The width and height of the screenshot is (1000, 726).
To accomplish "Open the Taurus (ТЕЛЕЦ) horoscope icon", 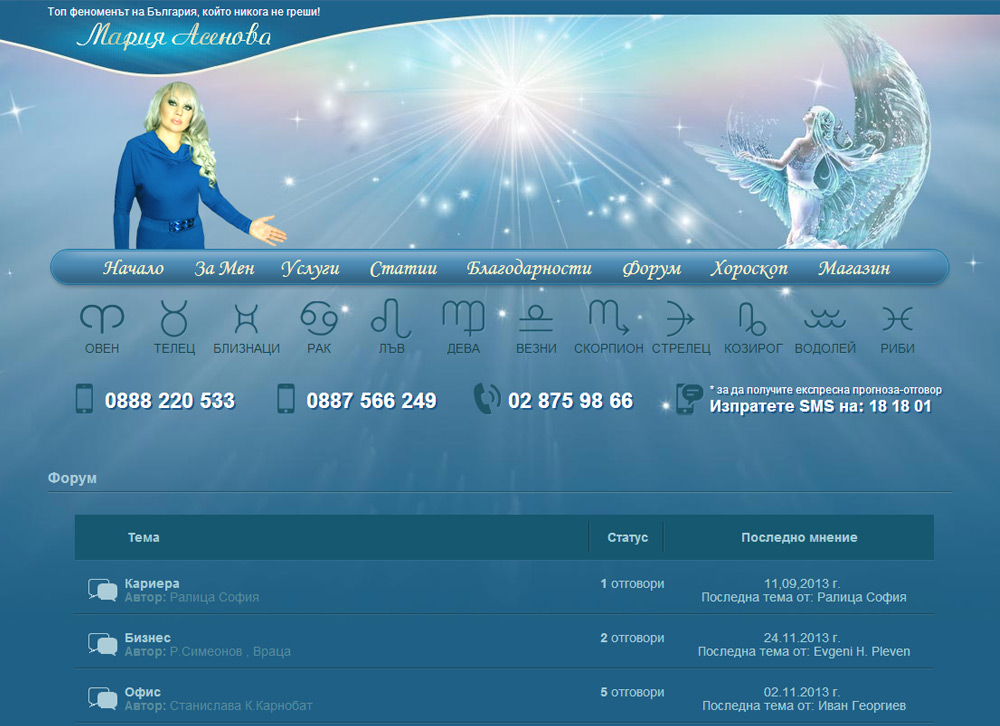I will pos(174,319).
